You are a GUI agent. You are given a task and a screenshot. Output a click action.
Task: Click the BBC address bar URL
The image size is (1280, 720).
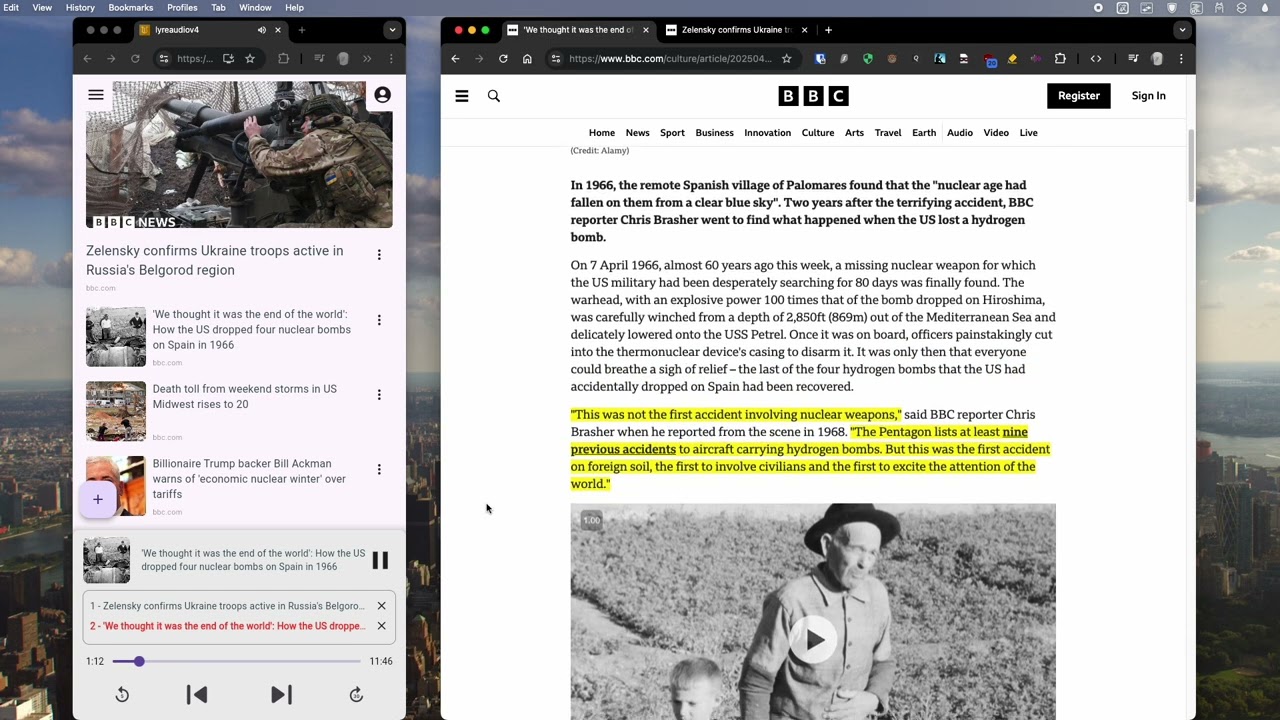pyautogui.click(x=670, y=59)
